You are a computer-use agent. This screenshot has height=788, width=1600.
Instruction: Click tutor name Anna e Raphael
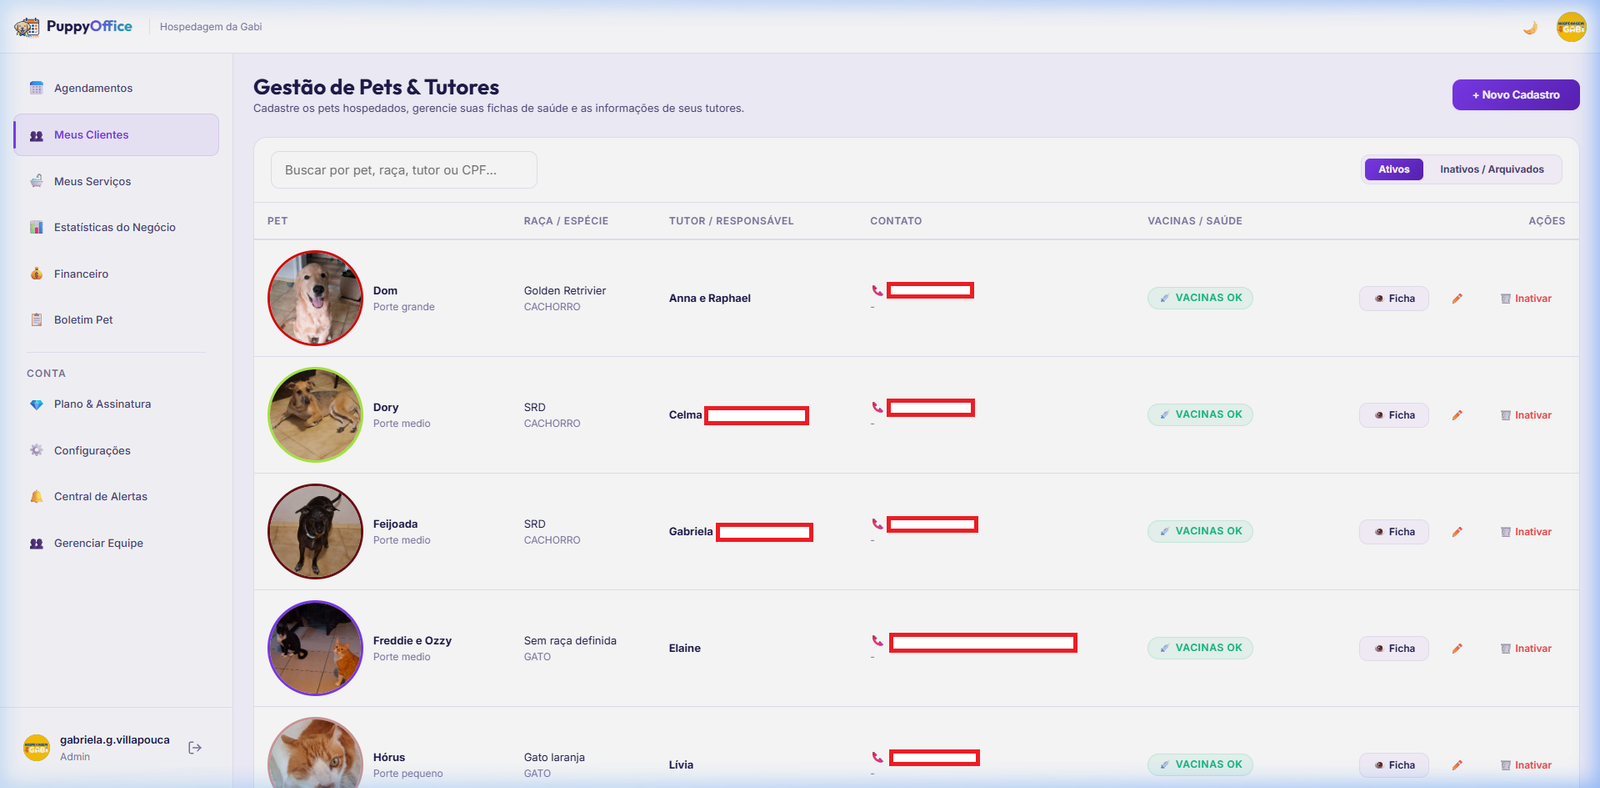coord(710,298)
